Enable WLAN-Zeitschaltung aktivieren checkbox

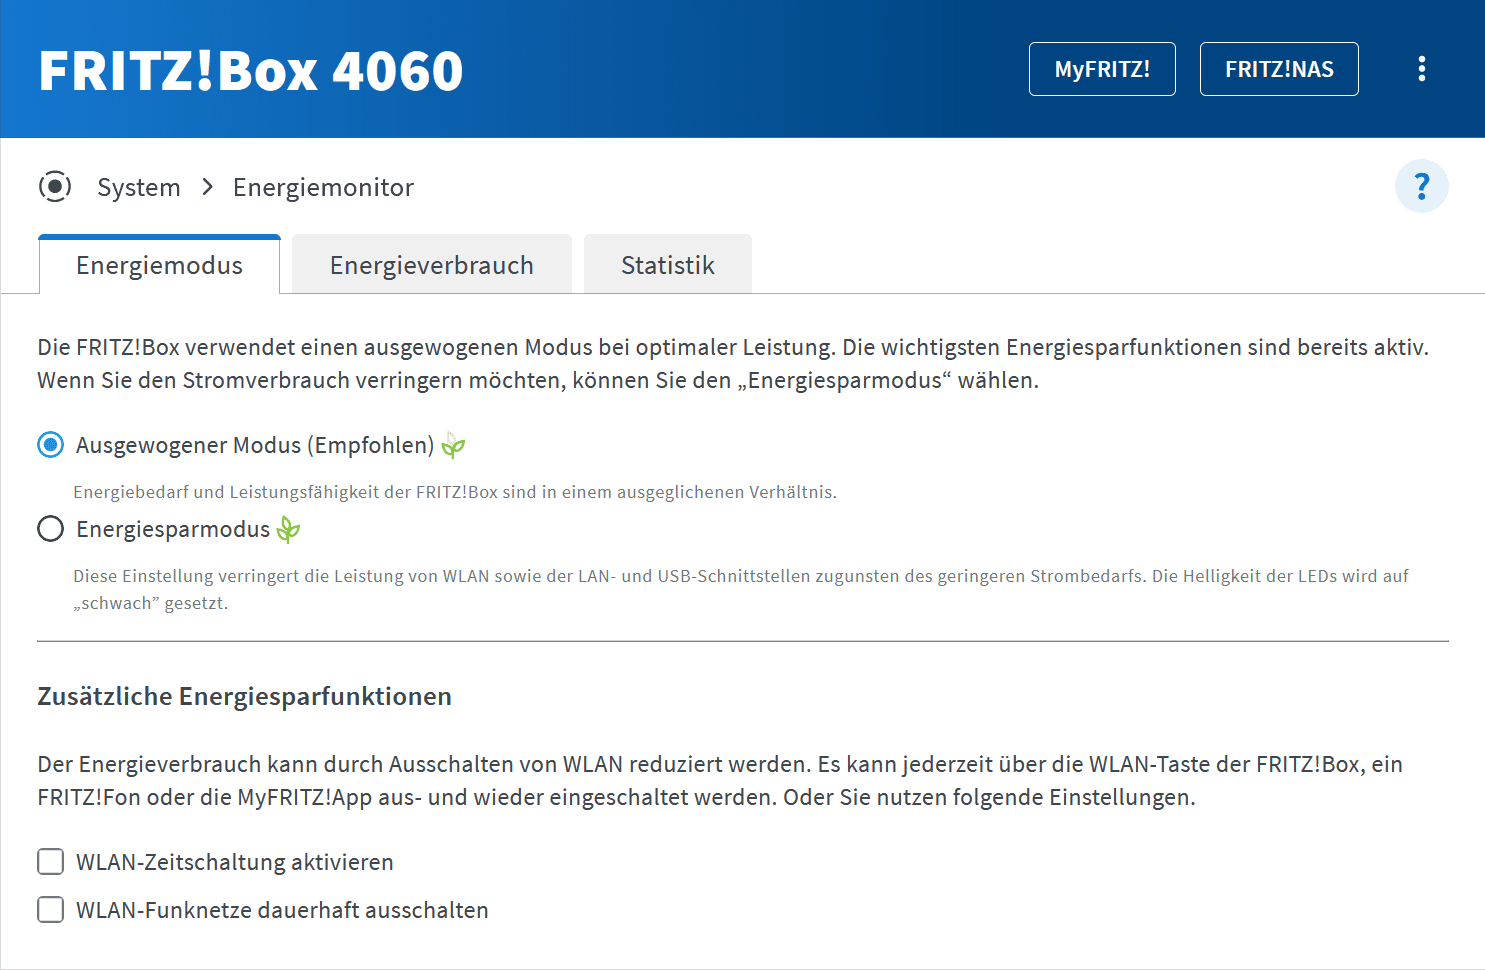[51, 862]
